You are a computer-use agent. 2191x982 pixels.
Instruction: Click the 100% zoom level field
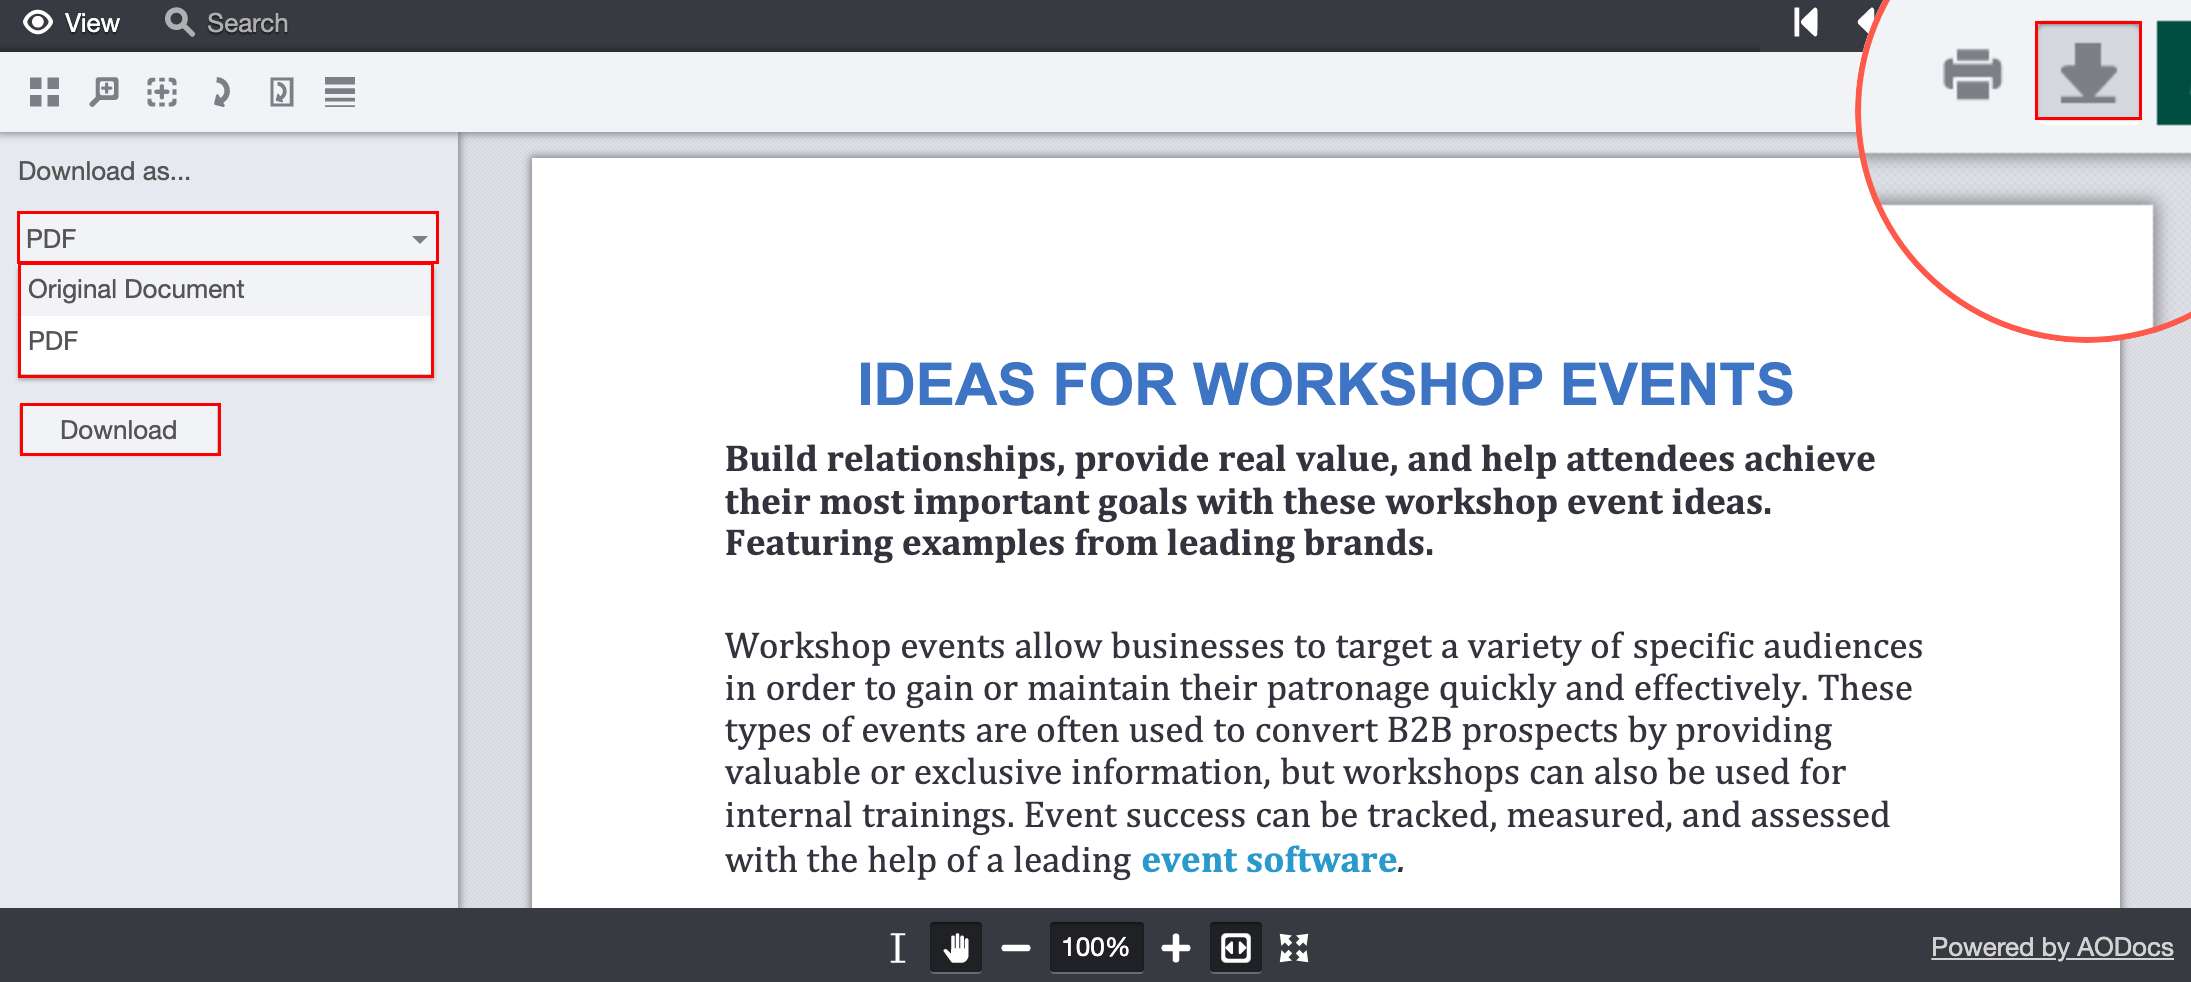[1096, 947]
